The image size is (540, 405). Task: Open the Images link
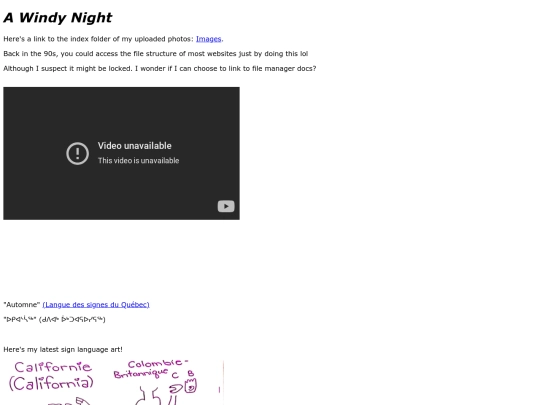[208, 39]
